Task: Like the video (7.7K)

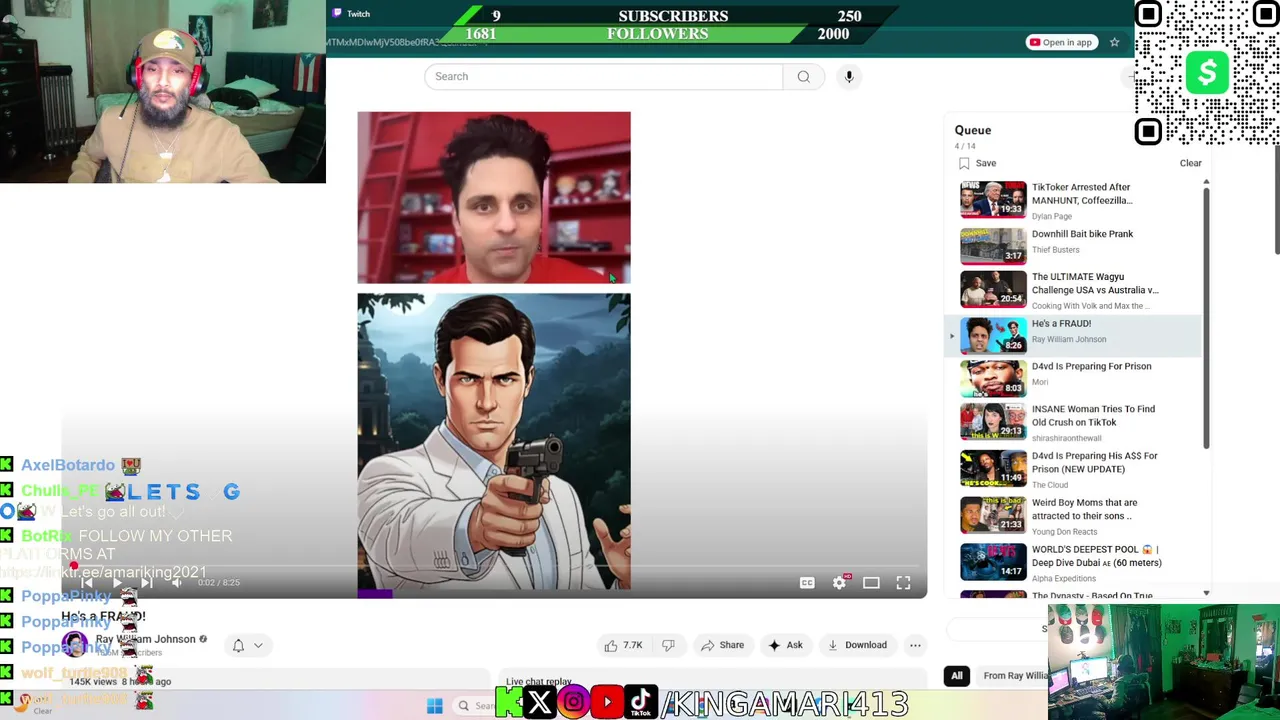Action: [623, 645]
